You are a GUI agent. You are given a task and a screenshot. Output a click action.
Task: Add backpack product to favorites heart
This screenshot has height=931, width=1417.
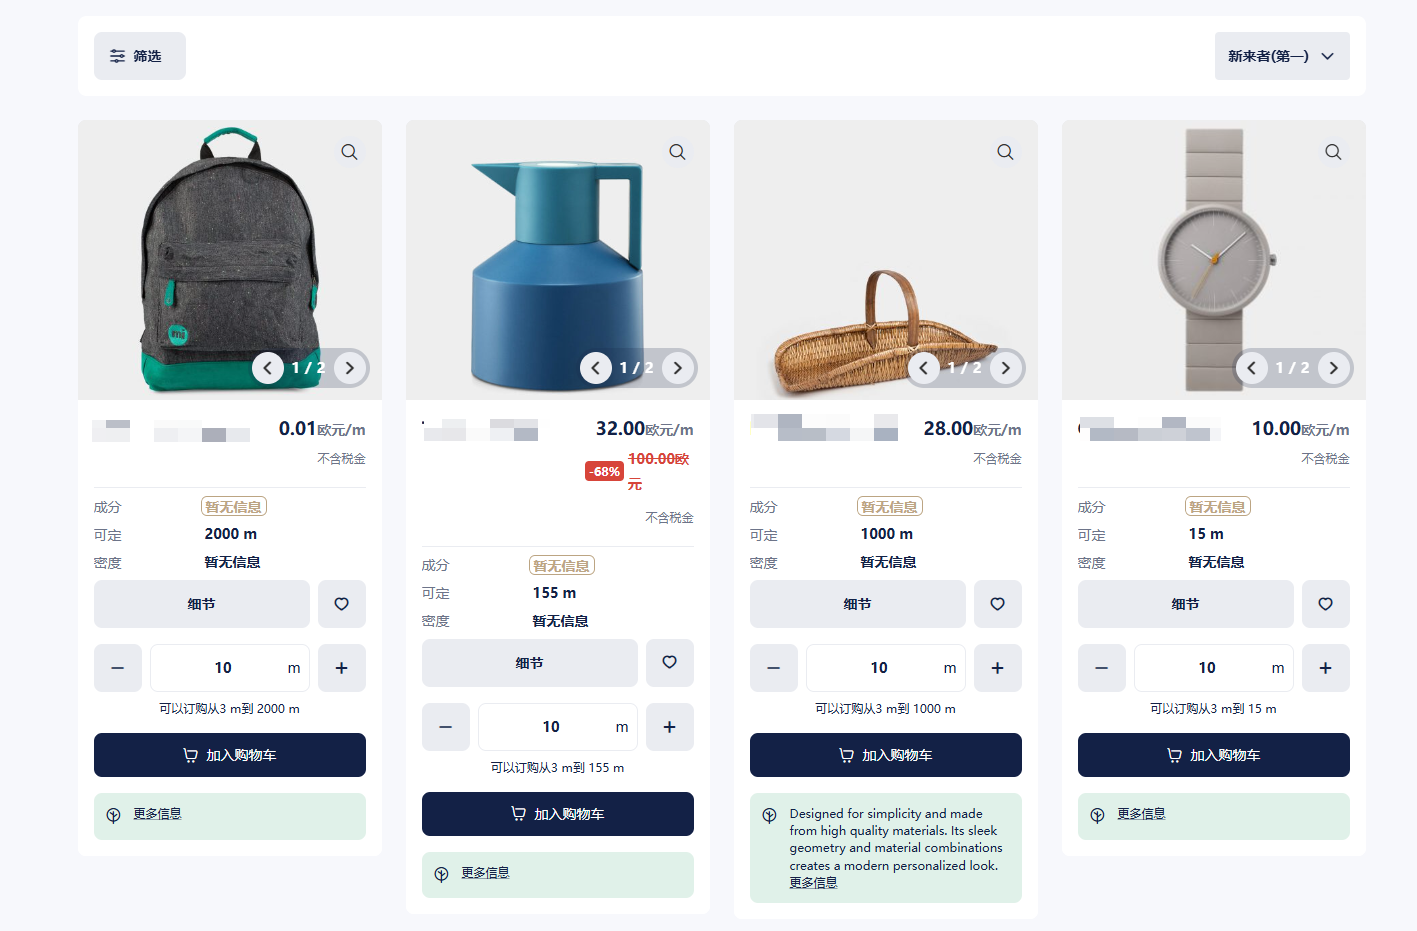click(x=342, y=604)
